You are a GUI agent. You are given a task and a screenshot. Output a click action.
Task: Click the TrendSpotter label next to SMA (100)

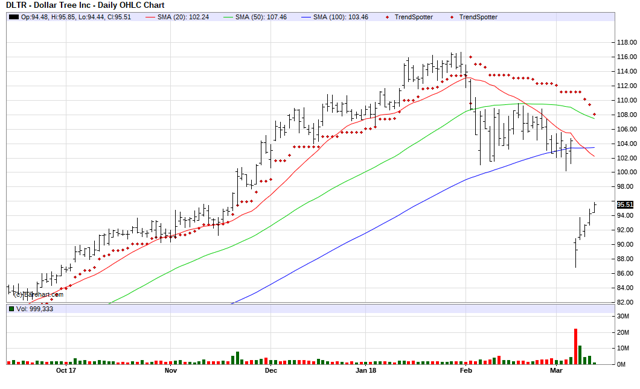(413, 17)
